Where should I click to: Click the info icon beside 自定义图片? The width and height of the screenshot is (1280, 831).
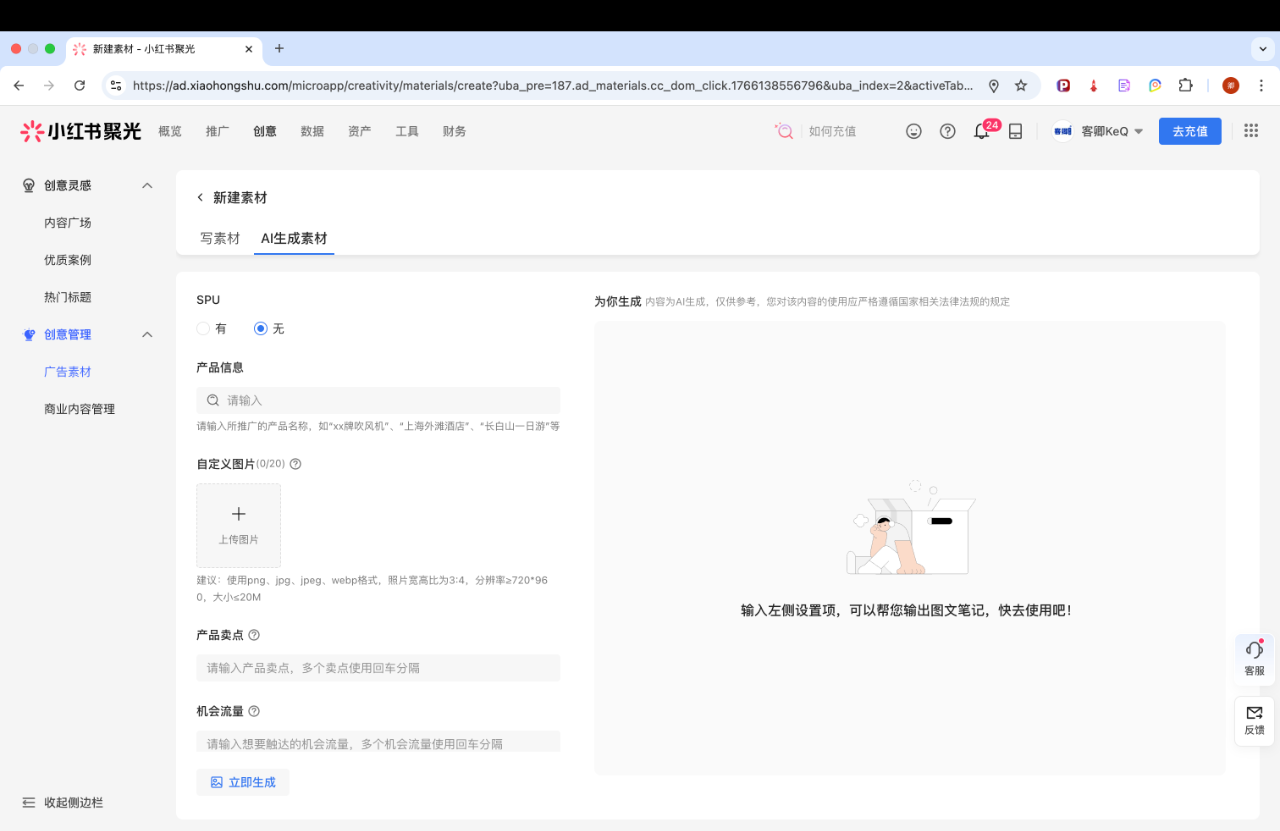point(295,464)
